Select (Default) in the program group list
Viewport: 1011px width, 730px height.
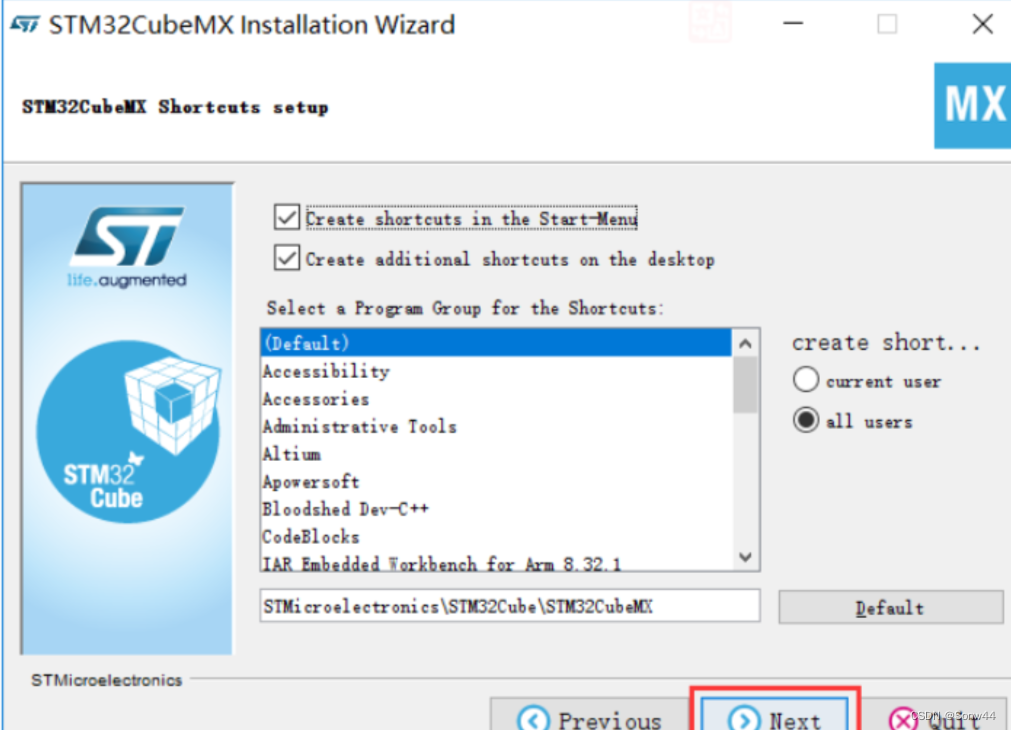point(496,343)
